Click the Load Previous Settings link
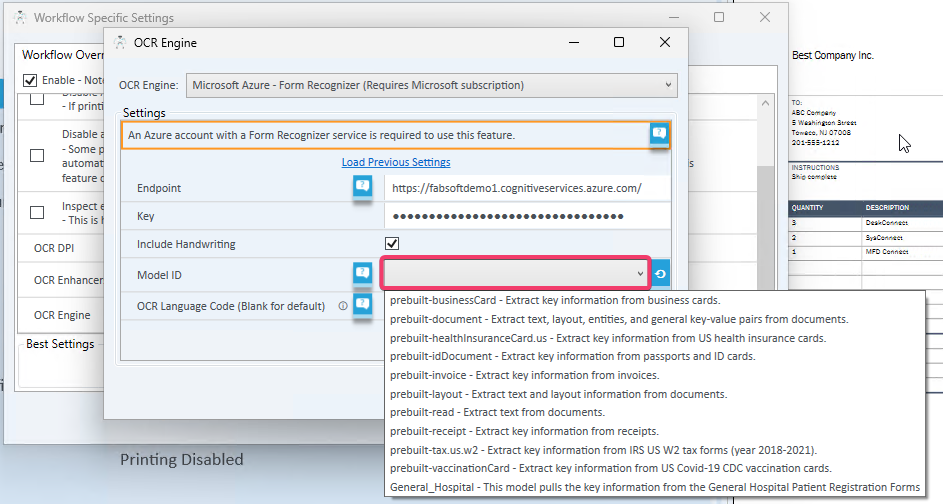 pos(396,162)
